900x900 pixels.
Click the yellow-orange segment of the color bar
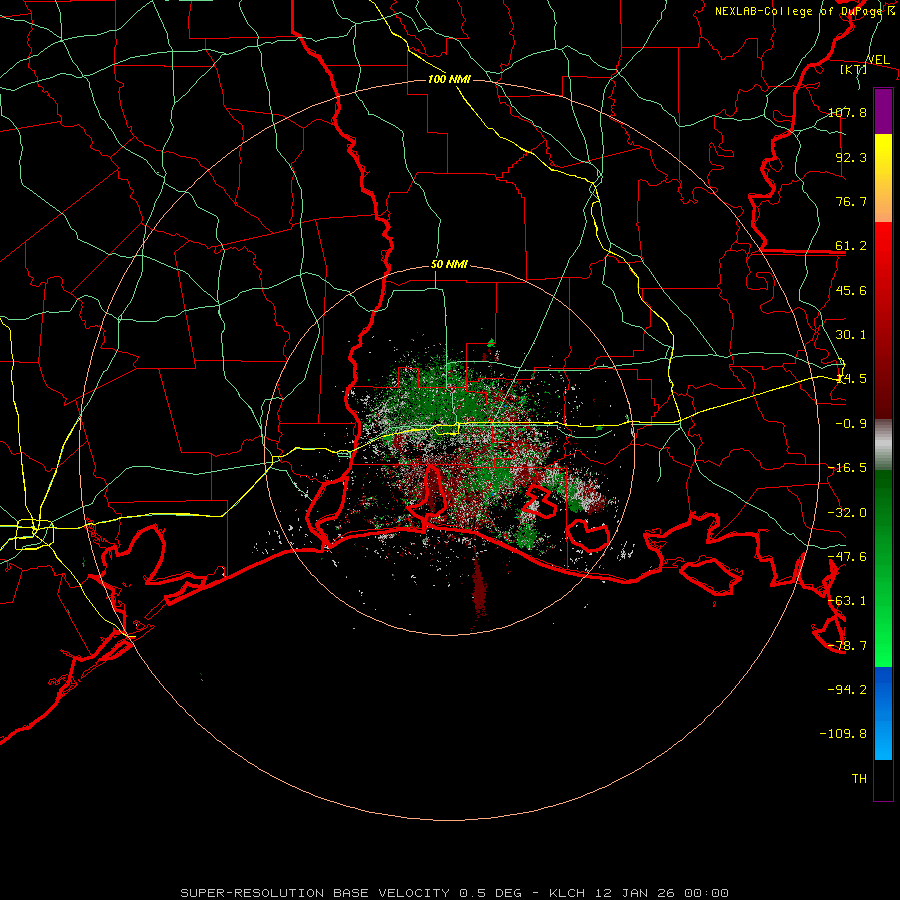point(883,178)
